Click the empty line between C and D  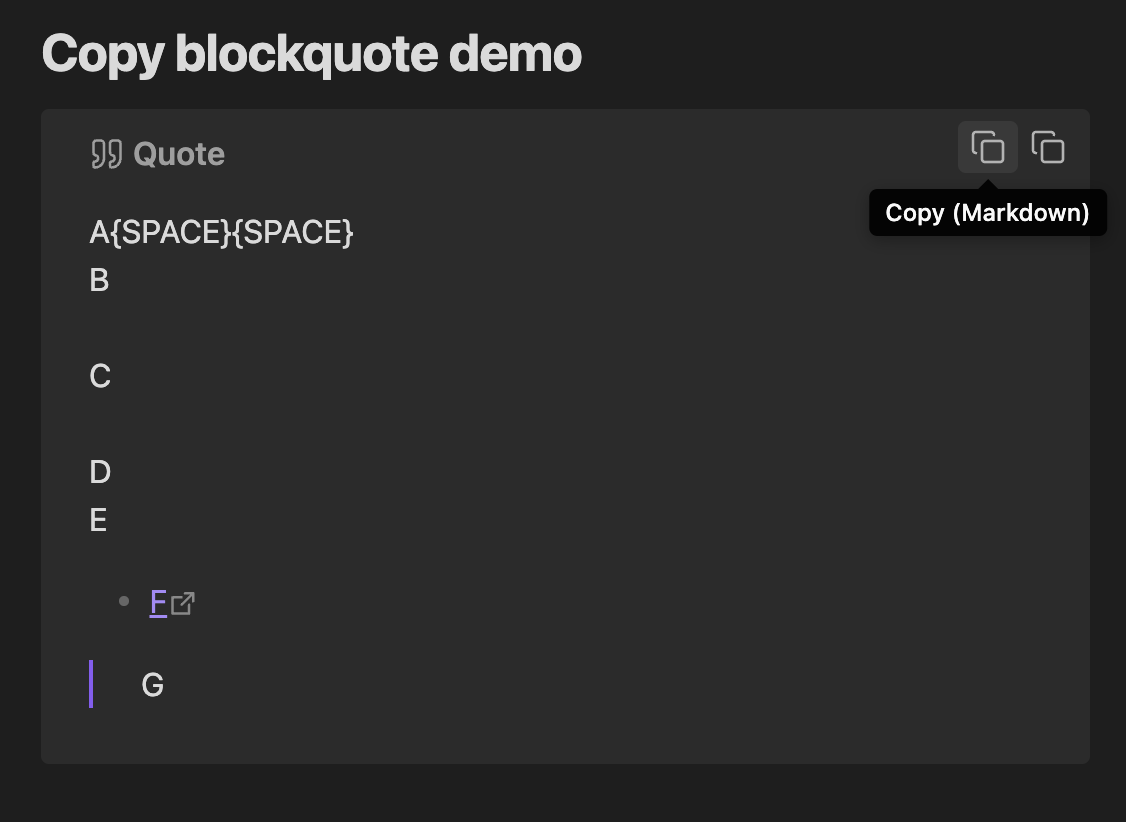click(300, 424)
